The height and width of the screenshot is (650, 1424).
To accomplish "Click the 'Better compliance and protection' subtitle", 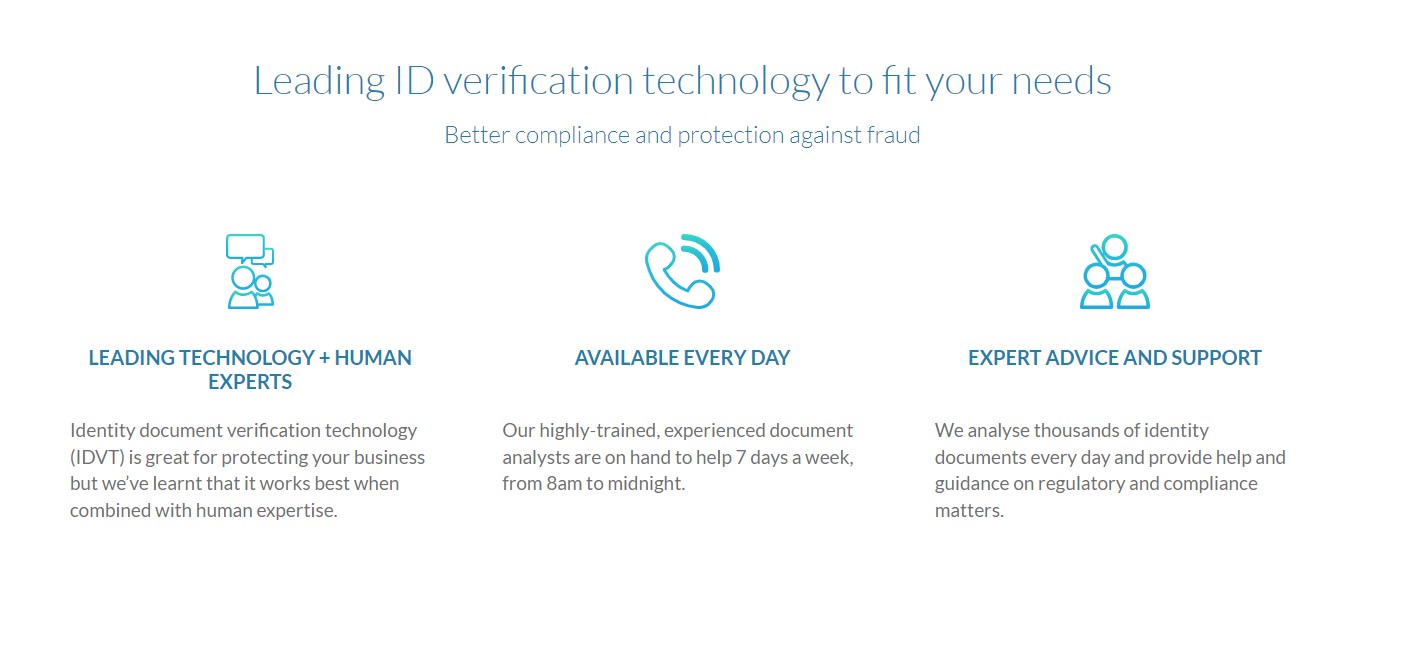I will (682, 135).
